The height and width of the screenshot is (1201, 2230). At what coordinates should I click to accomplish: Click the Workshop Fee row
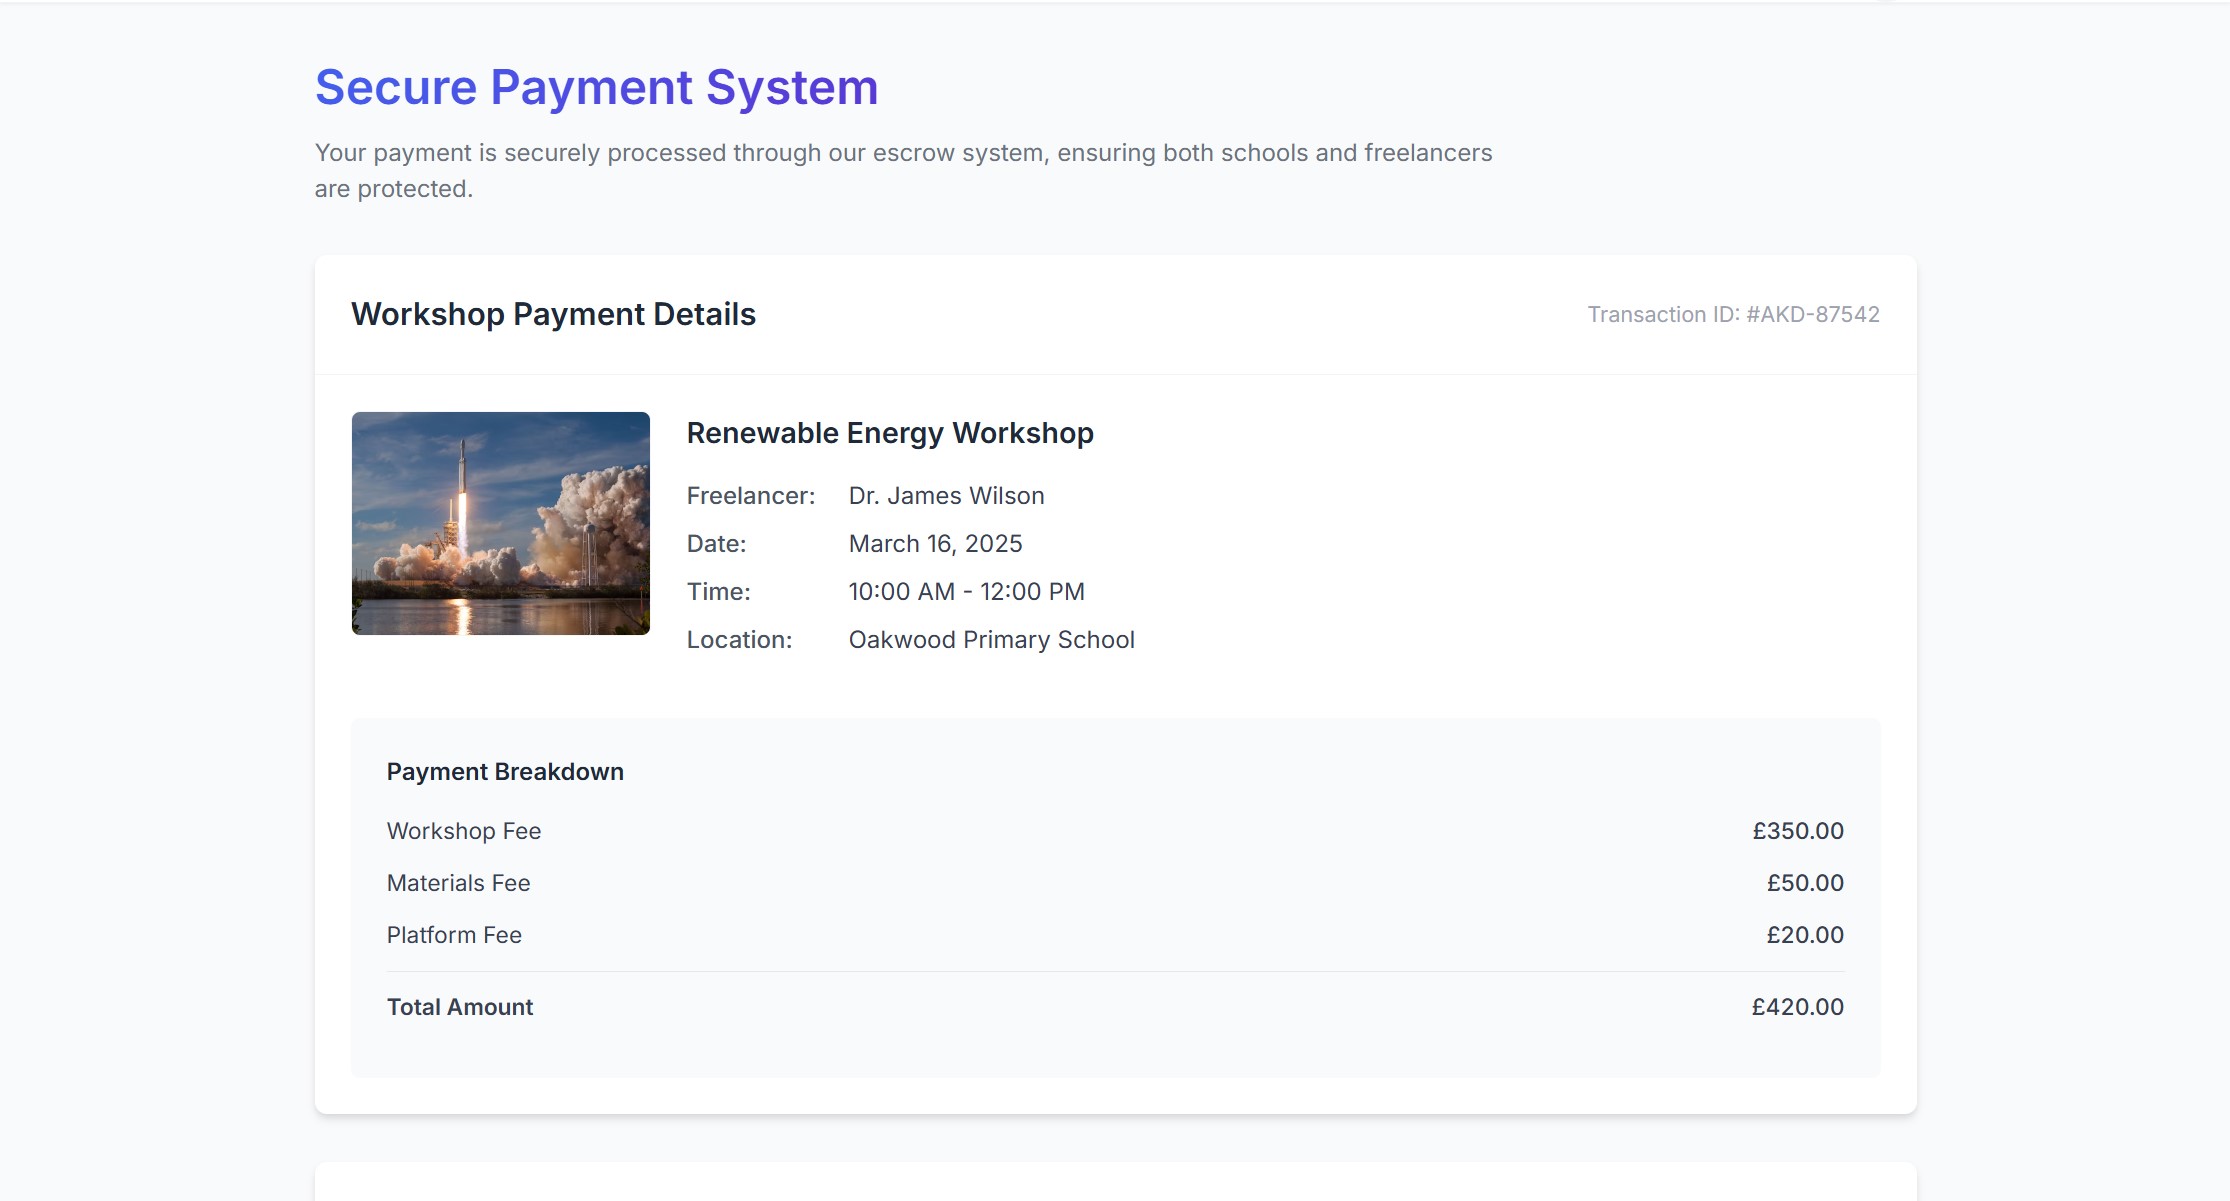[463, 830]
